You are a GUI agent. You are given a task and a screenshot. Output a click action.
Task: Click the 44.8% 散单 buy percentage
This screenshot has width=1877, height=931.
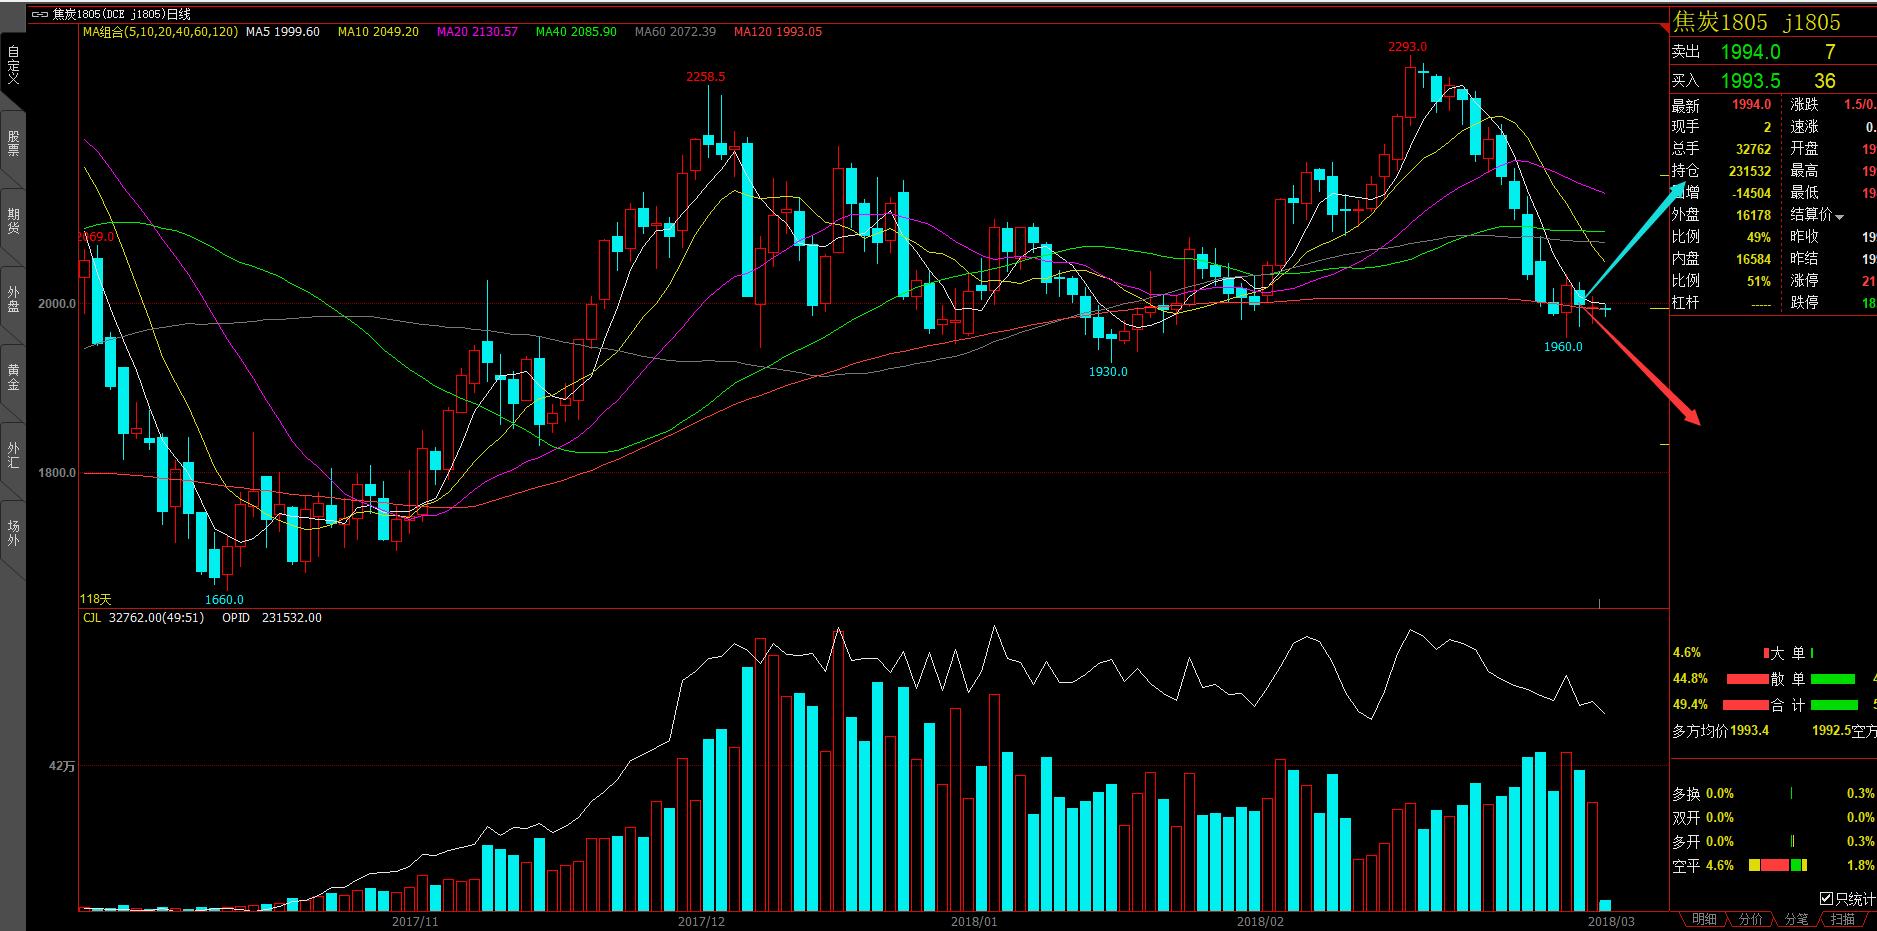[x=1690, y=679]
